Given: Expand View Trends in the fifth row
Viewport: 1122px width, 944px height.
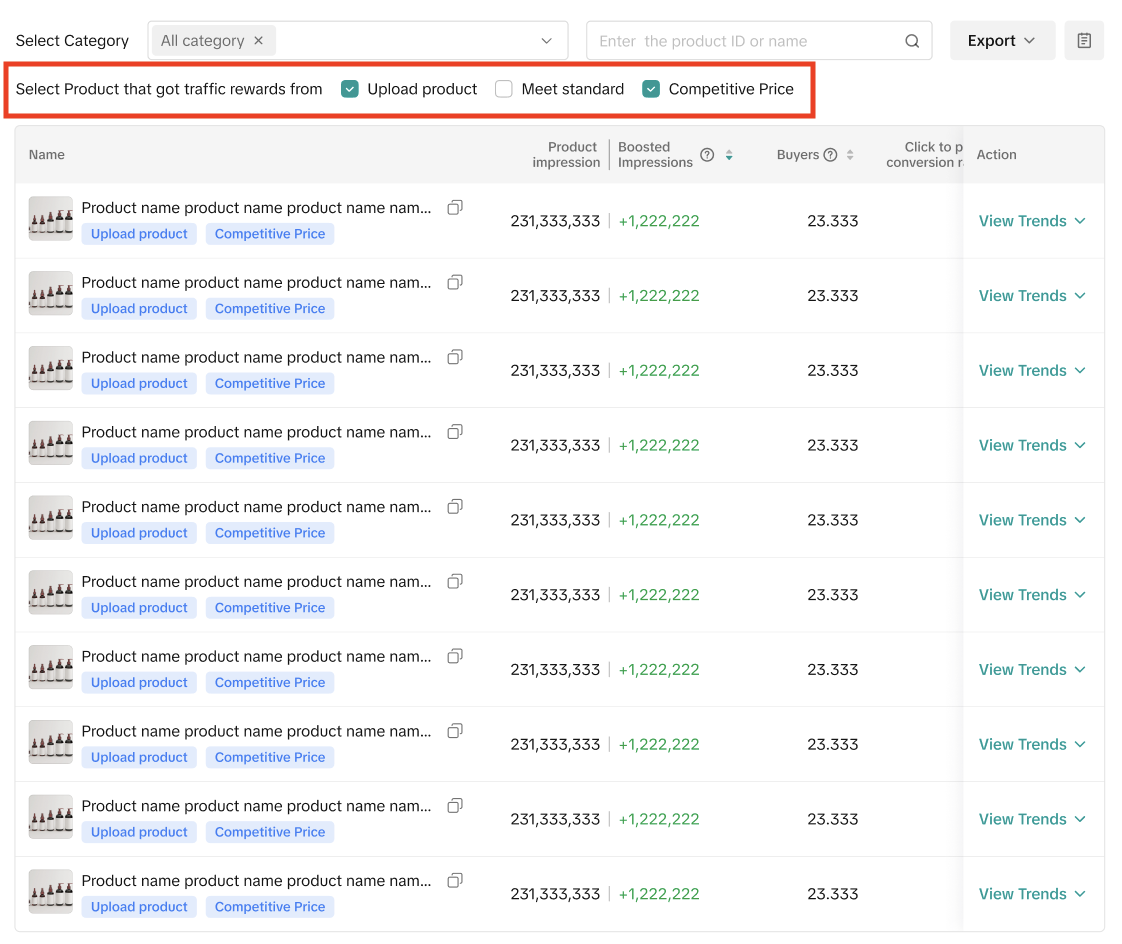Looking at the screenshot, I should [x=1031, y=520].
